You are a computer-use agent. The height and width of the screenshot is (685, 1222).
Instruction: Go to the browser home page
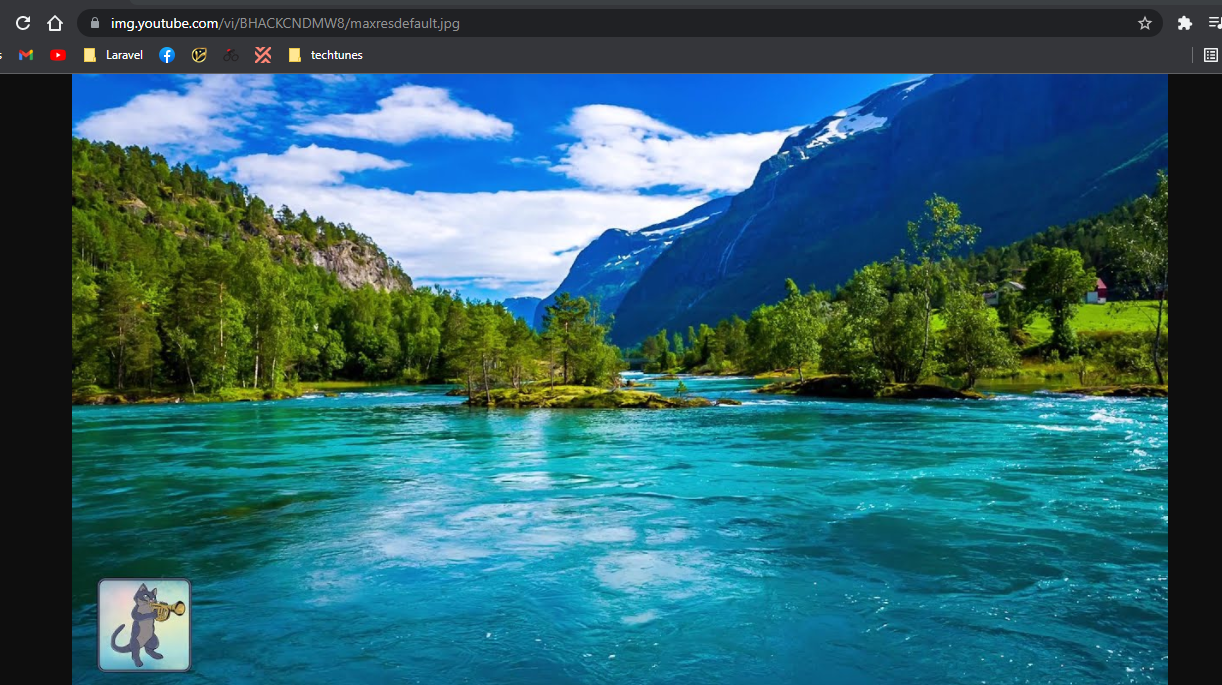click(55, 23)
